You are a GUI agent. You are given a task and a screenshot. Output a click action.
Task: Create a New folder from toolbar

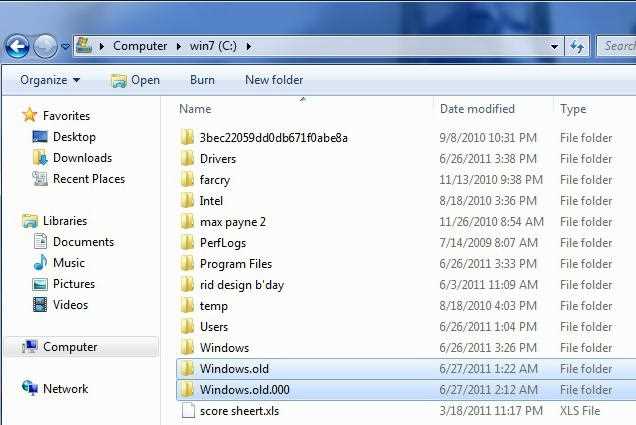pyautogui.click(x=274, y=80)
